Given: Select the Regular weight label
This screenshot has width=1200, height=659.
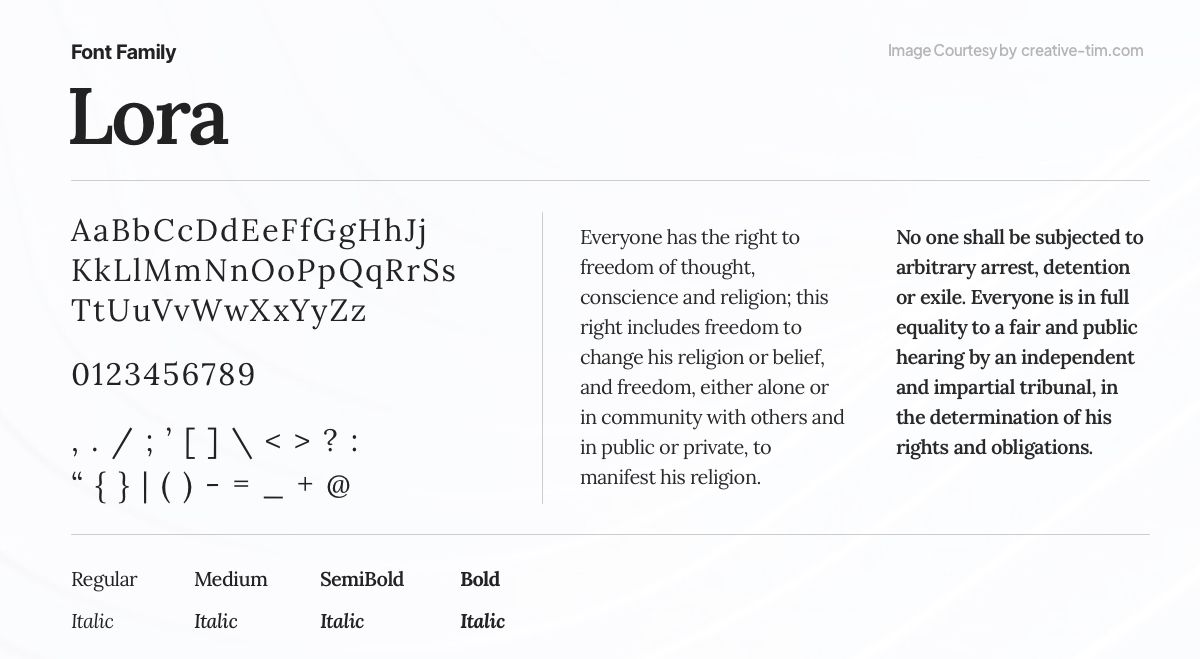Looking at the screenshot, I should (104, 579).
